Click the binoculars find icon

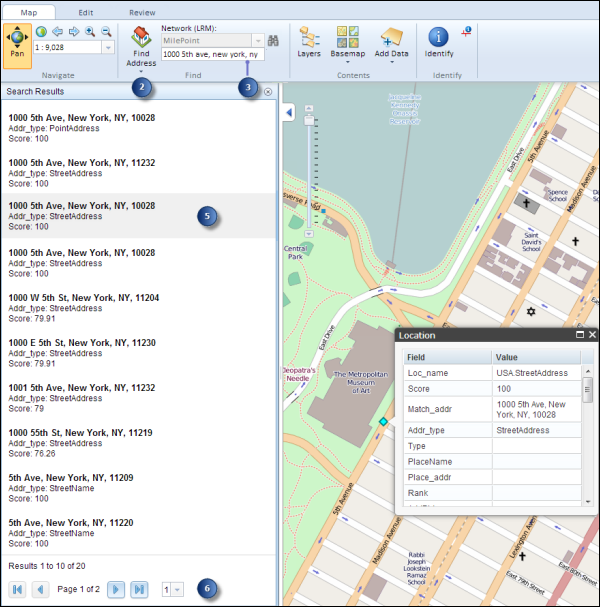(x=272, y=39)
